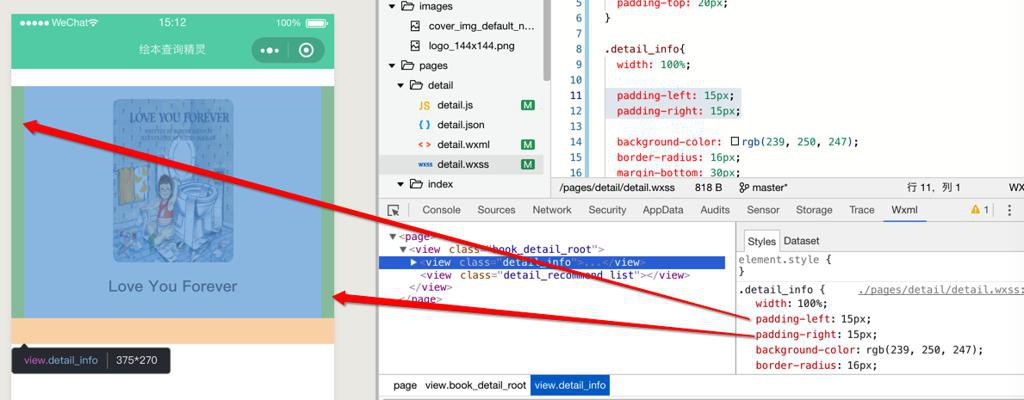Click the braces icon of detail.json
Screen dimensions: 1024x400
(x=424, y=125)
